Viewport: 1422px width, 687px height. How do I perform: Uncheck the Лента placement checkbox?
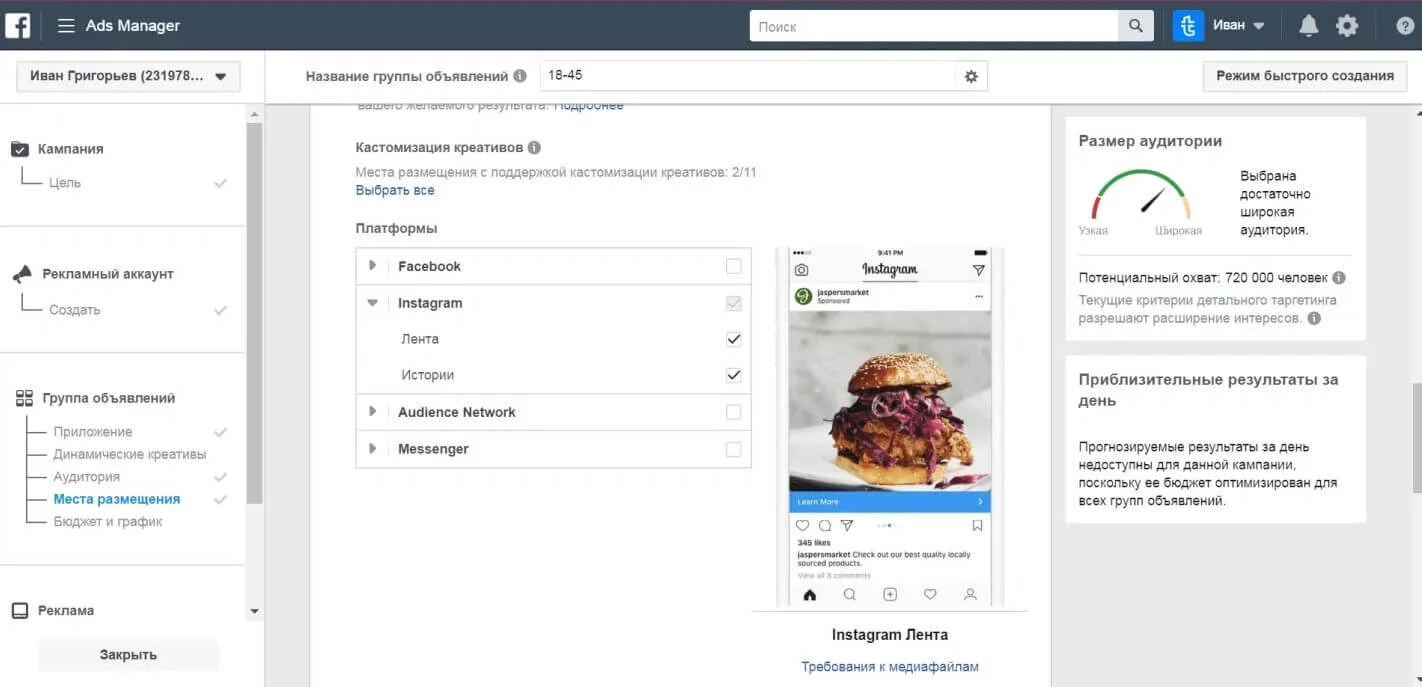click(733, 338)
